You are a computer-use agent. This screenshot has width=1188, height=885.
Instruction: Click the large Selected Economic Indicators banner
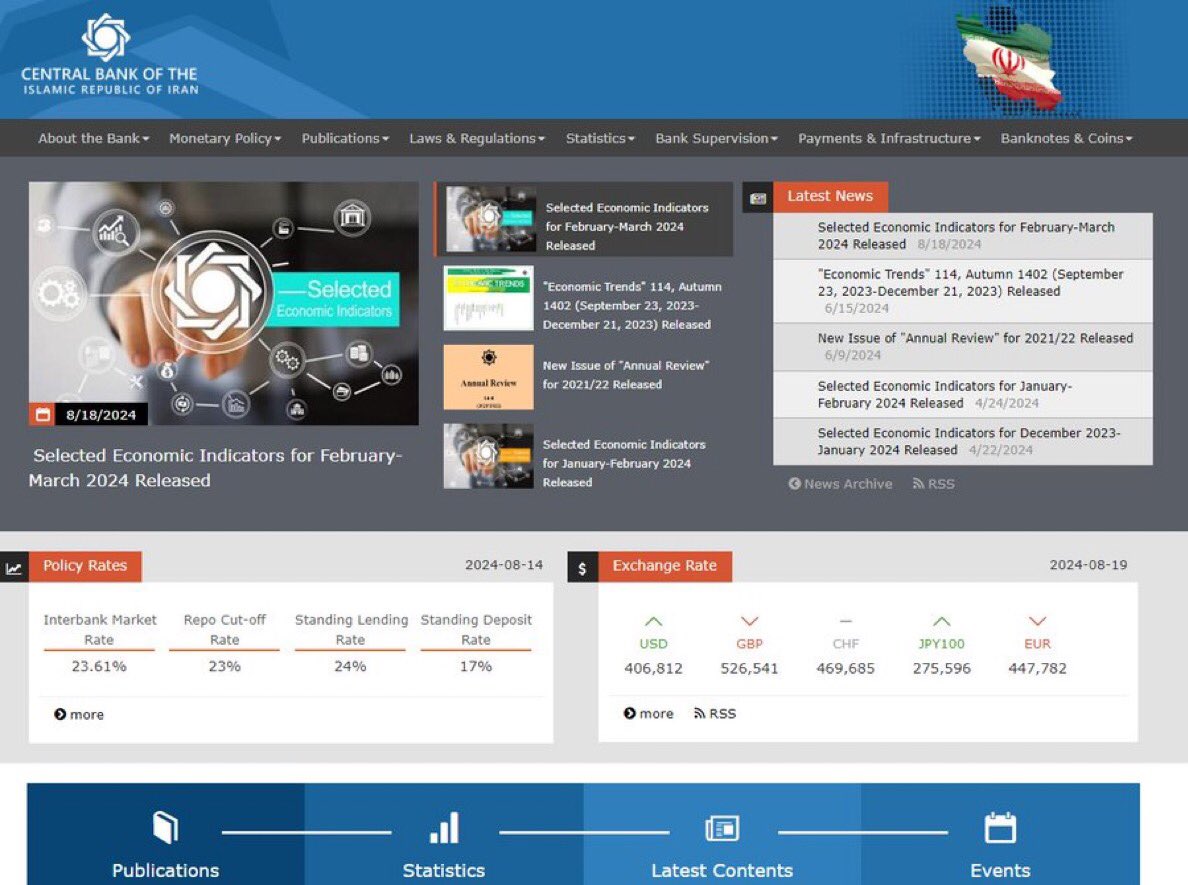tap(224, 303)
